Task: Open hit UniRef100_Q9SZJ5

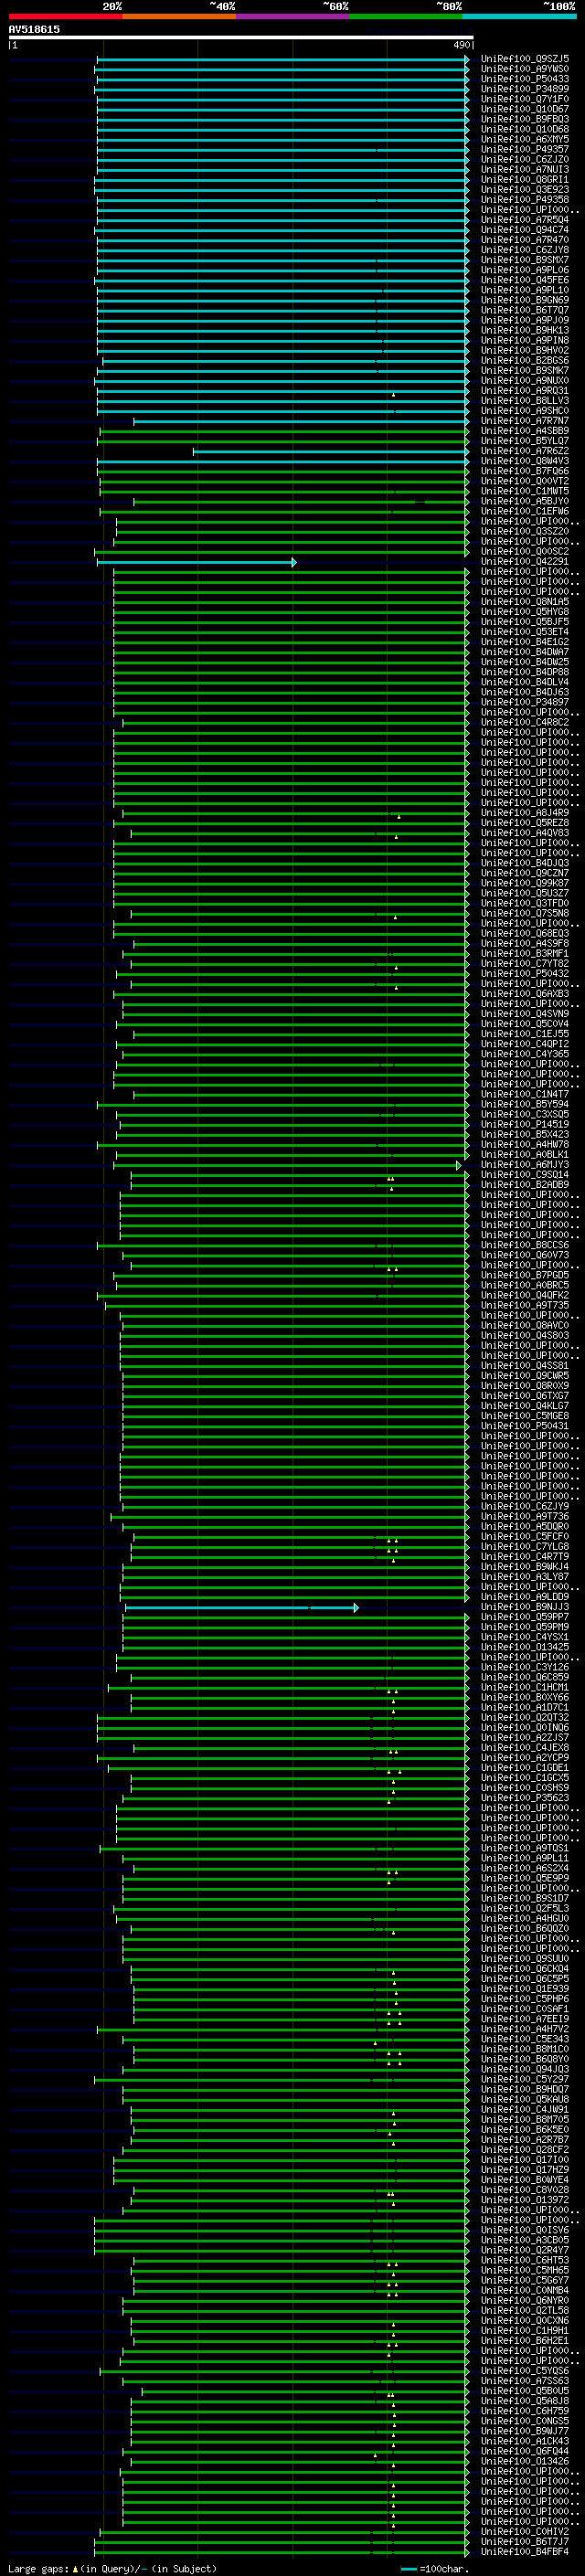Action: click(x=525, y=60)
